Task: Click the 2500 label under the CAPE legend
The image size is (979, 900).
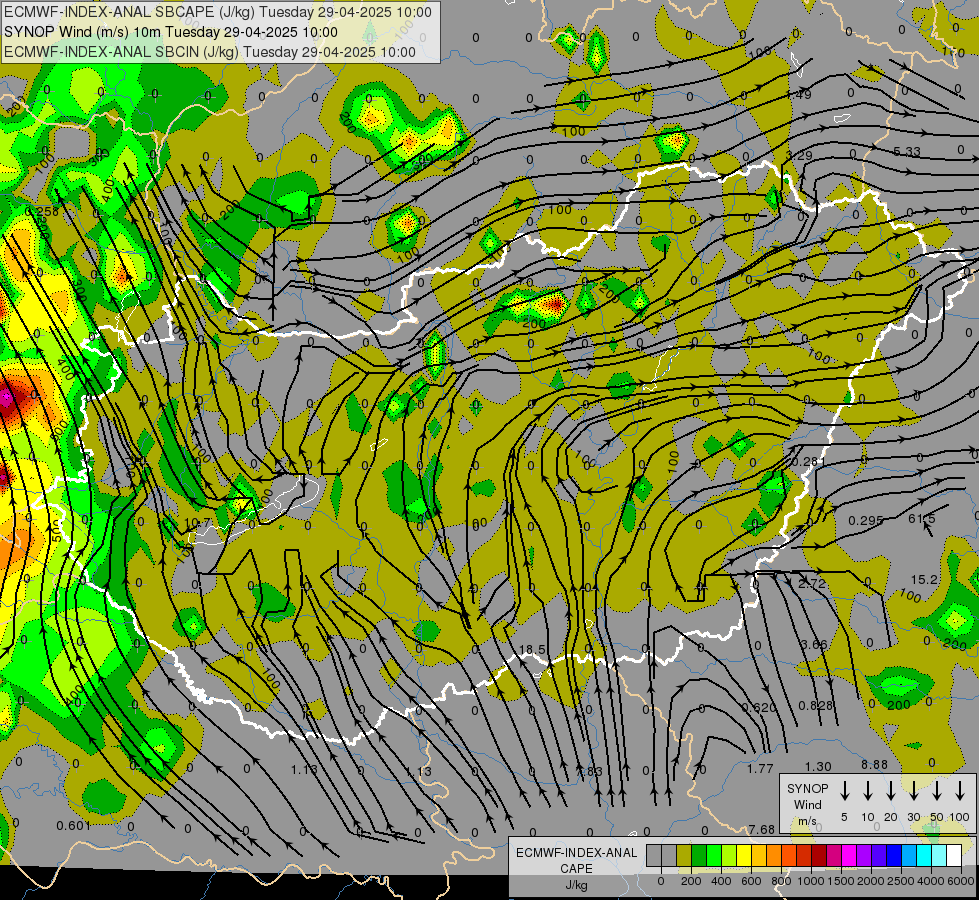Action: (902, 881)
